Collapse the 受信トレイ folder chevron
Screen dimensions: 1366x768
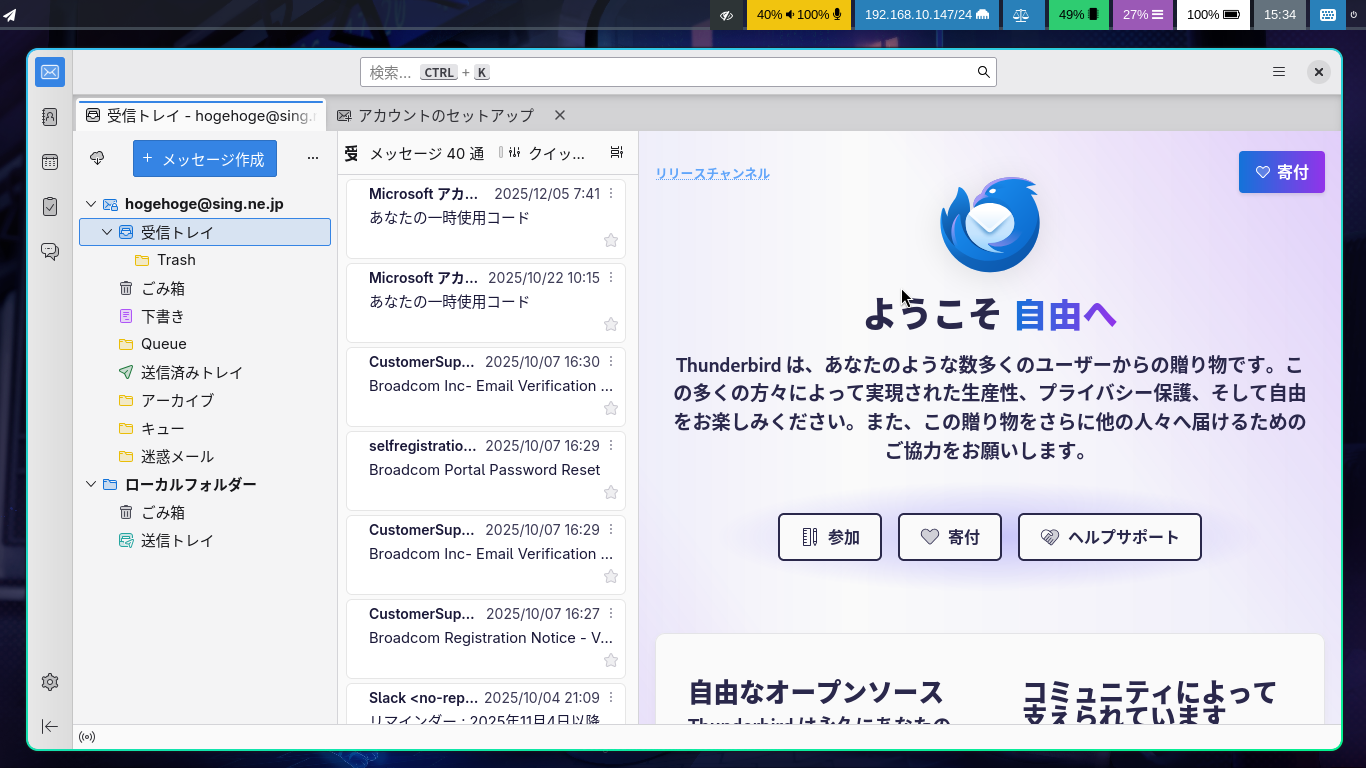tap(108, 232)
